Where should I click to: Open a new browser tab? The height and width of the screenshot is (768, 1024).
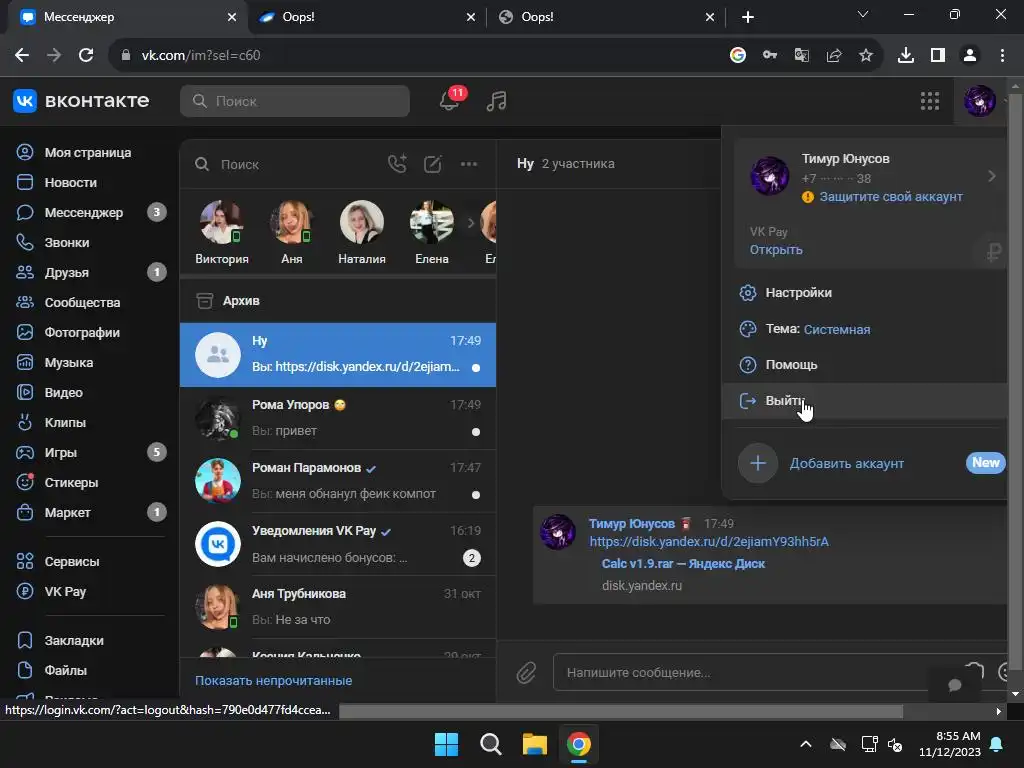coord(748,17)
